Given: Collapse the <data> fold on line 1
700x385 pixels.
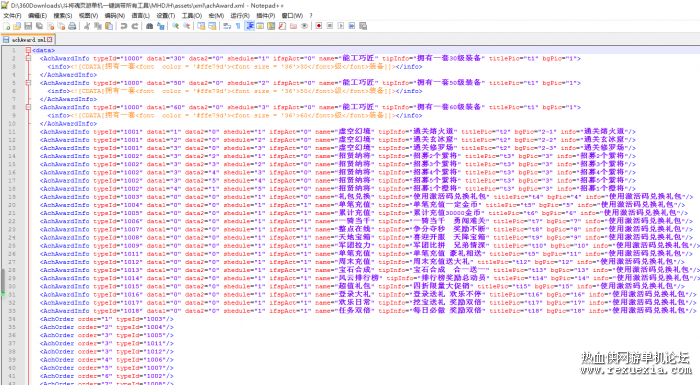Looking at the screenshot, I should [28, 50].
